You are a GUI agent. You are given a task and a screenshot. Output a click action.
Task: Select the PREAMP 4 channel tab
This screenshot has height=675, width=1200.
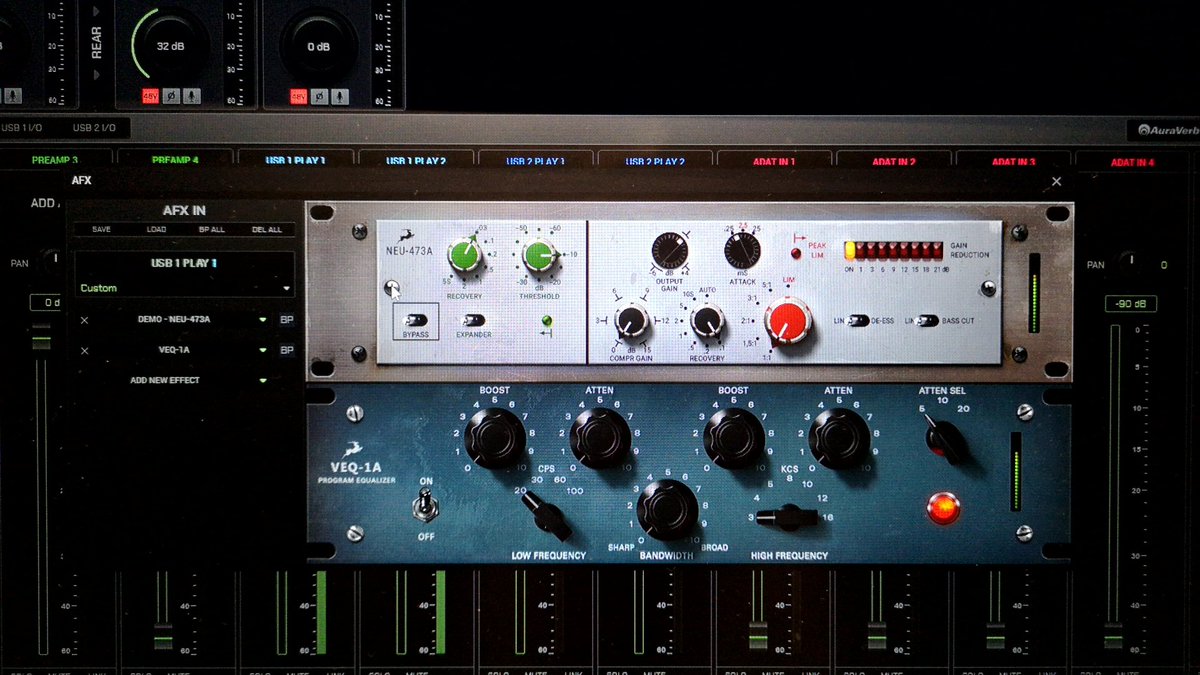(x=175, y=160)
